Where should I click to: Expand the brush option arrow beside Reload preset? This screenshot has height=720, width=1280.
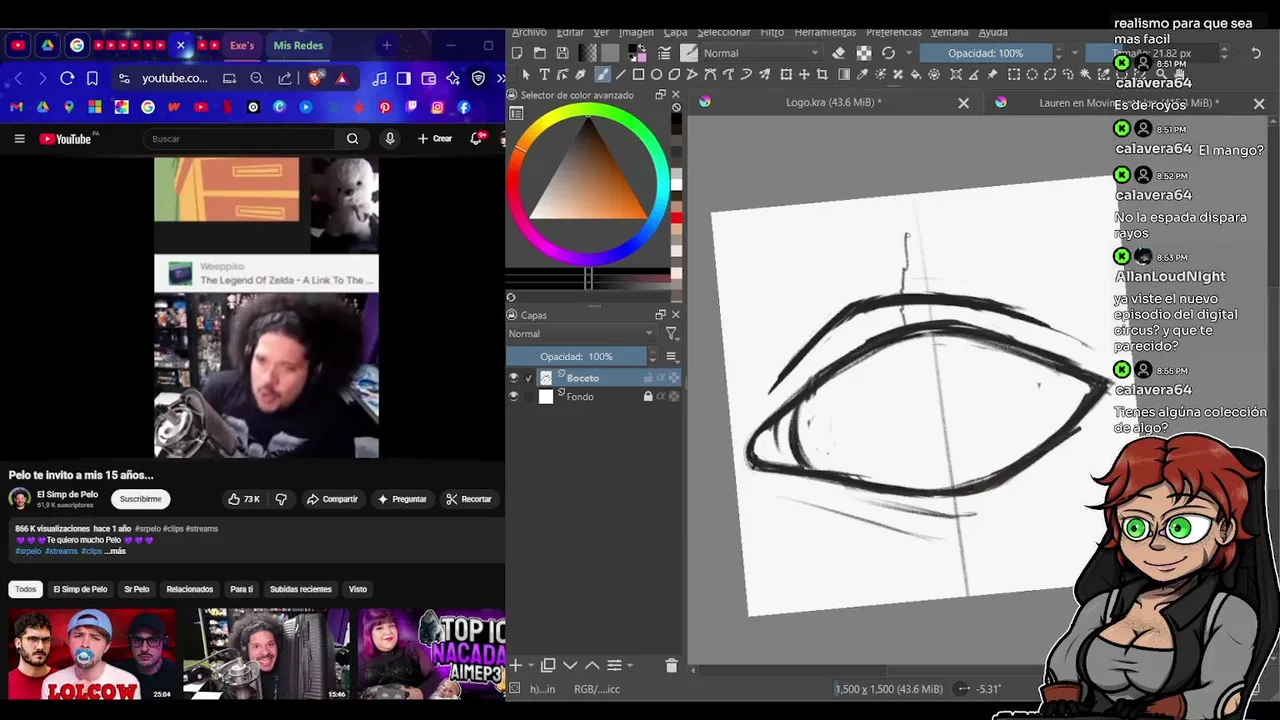point(908,53)
